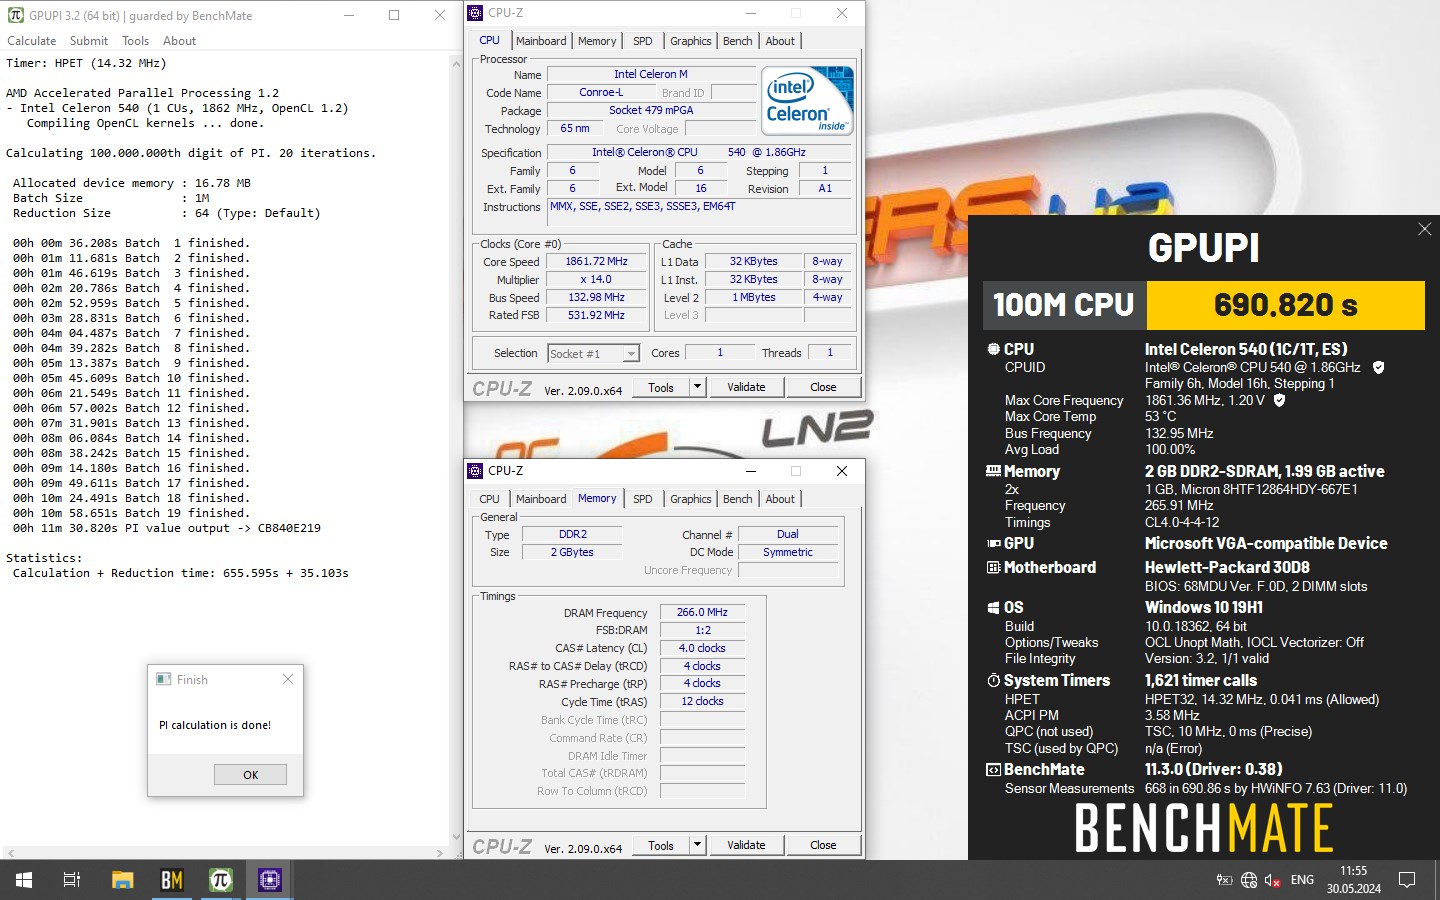The height and width of the screenshot is (900, 1440).
Task: Click GPUPI vertical scrollbar down arrow
Action: point(456,837)
